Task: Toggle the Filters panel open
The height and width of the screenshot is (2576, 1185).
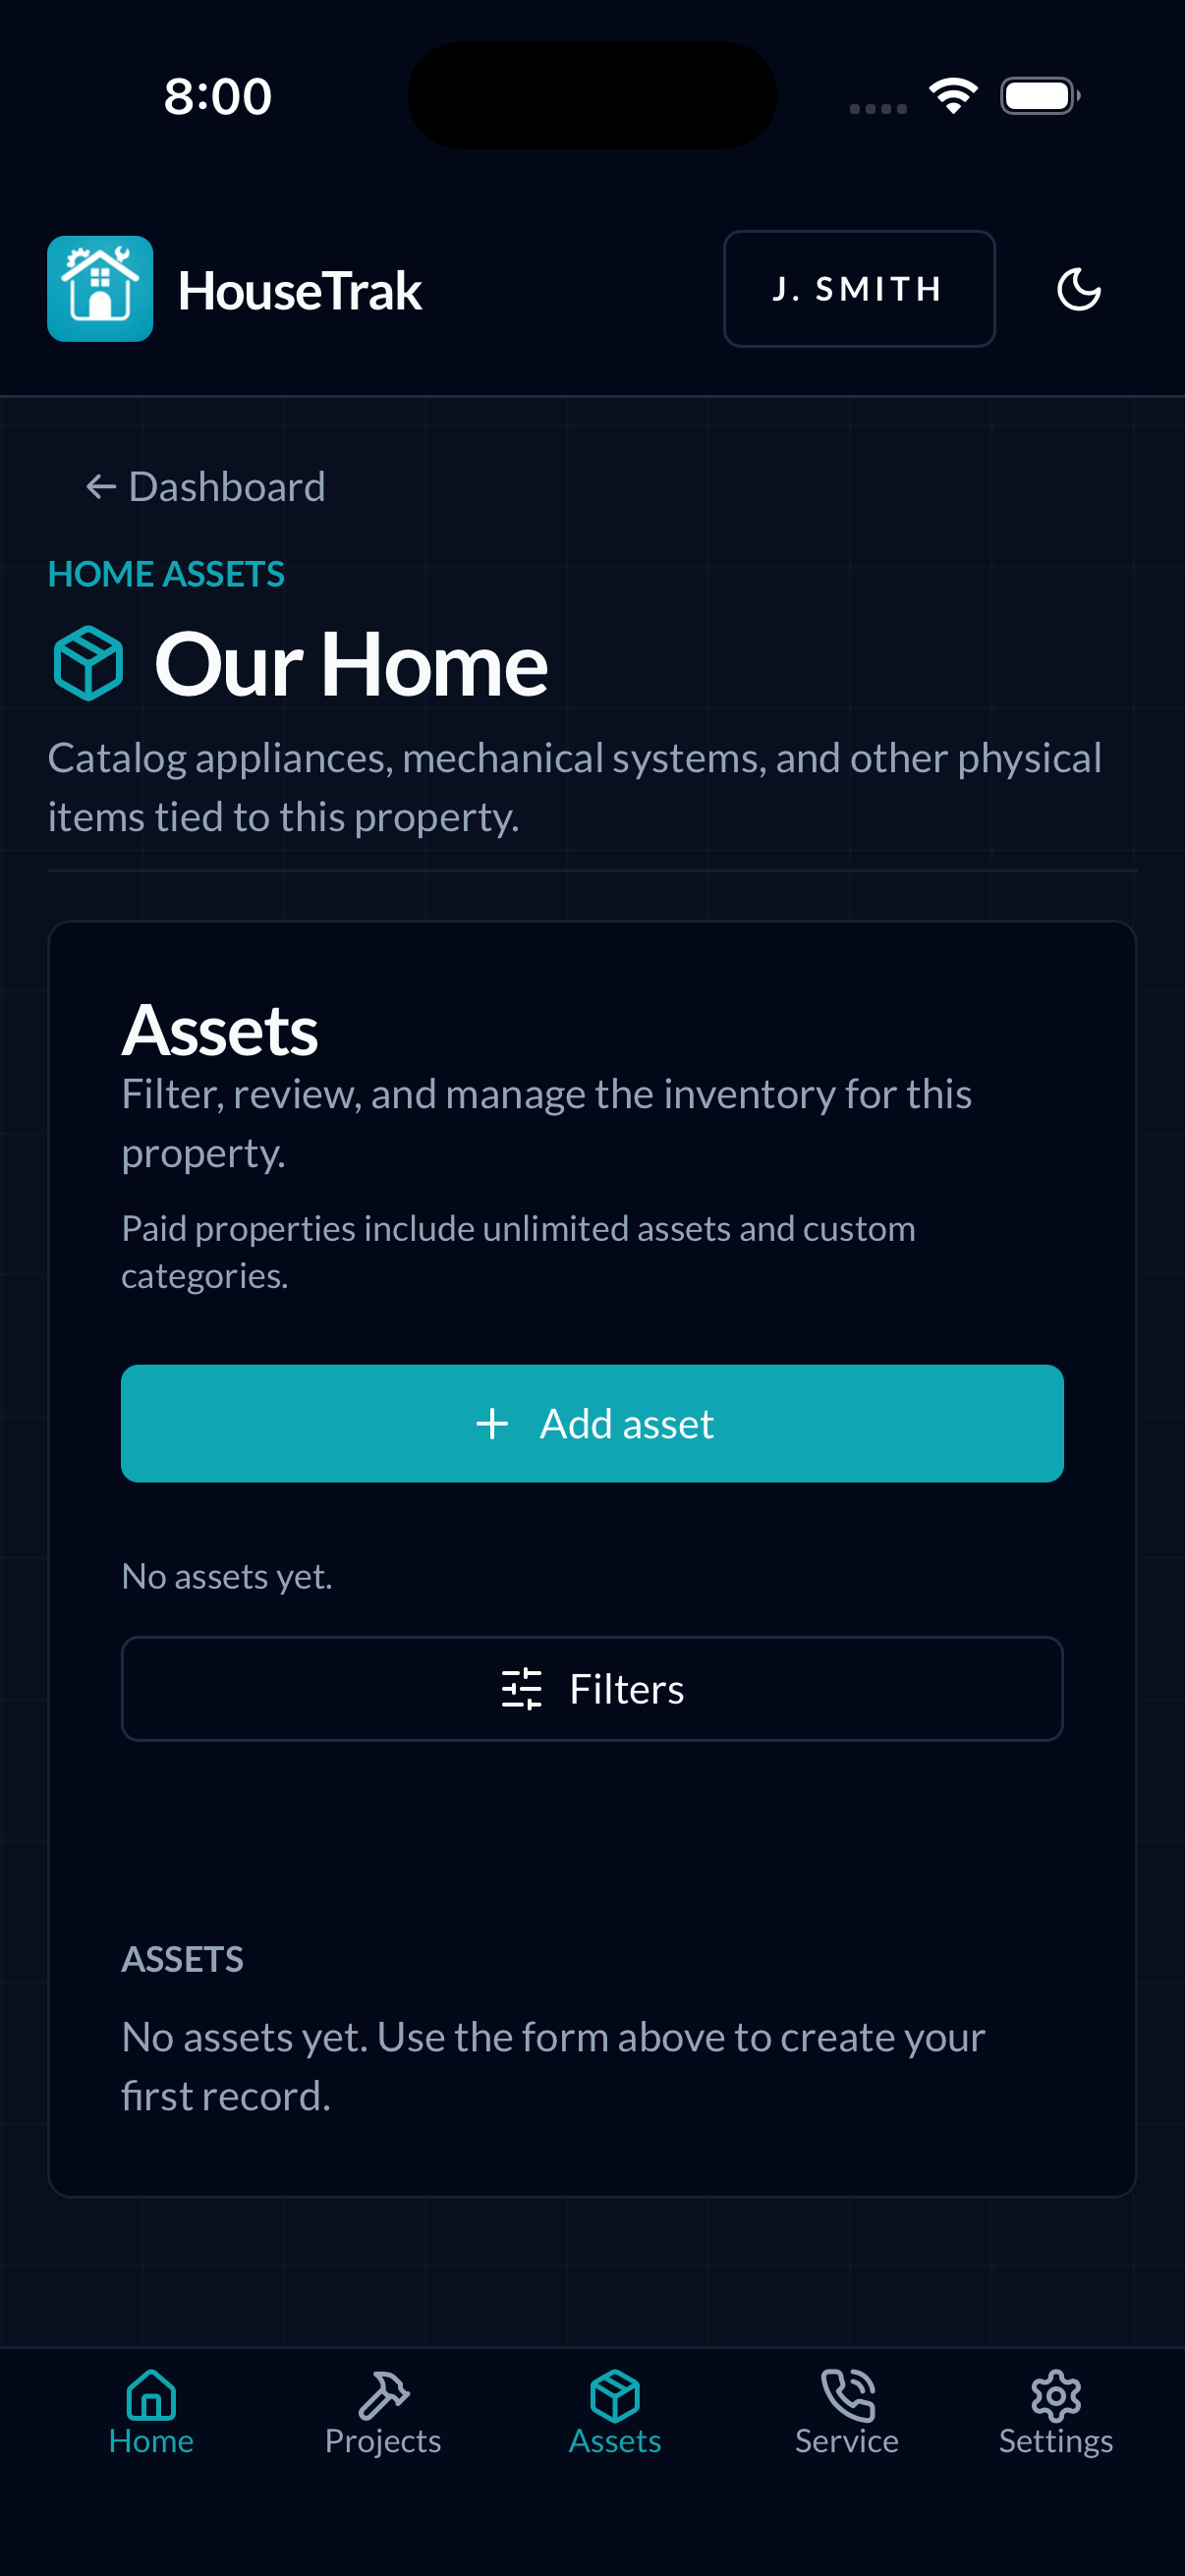Action: click(592, 1688)
